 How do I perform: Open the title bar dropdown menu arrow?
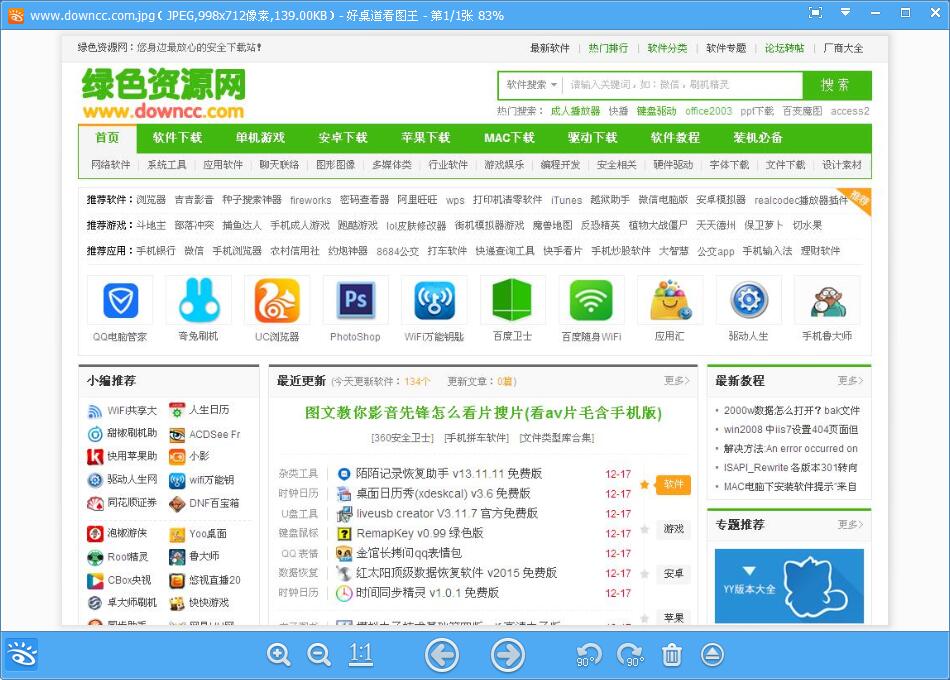click(x=845, y=14)
